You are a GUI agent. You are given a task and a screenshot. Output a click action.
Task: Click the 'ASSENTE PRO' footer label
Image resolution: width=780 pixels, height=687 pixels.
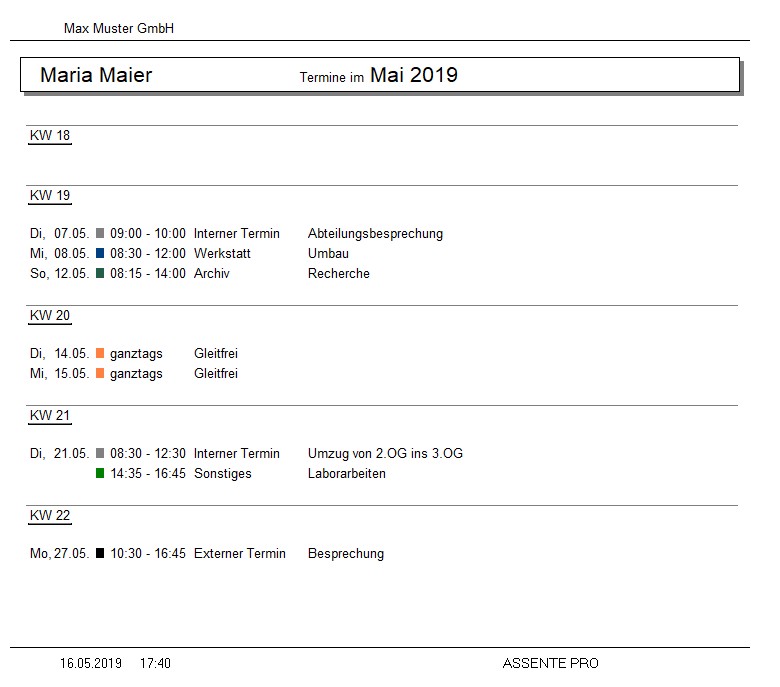[x=551, y=663]
